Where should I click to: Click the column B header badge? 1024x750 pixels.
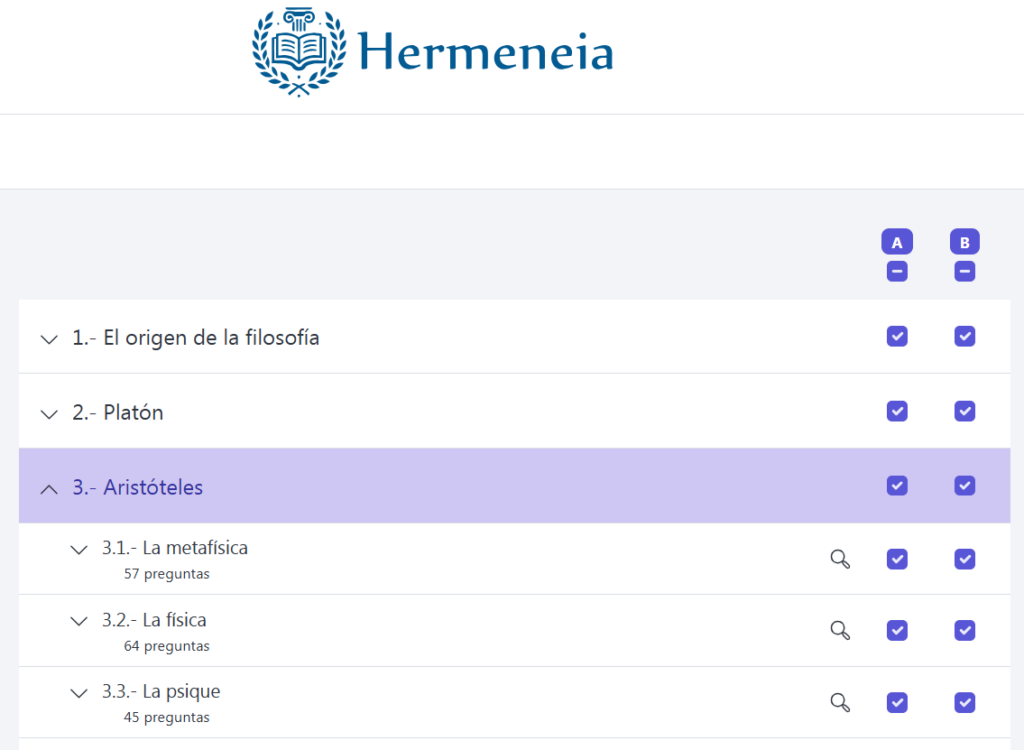[964, 242]
